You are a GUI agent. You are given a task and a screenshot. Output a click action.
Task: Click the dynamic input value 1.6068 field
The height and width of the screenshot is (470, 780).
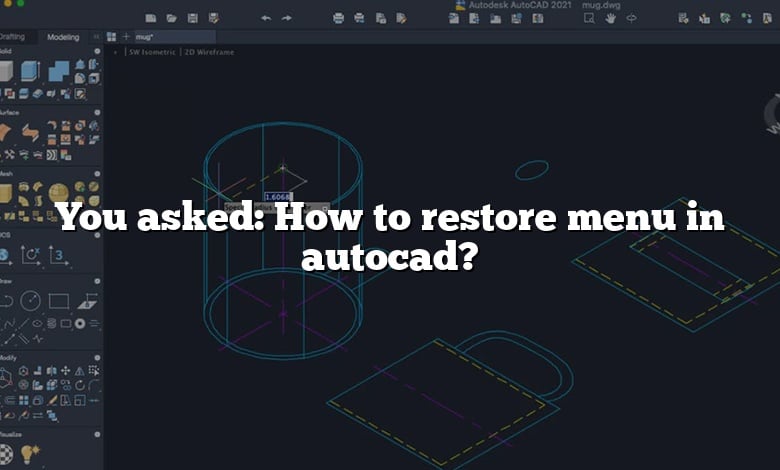pyautogui.click(x=277, y=197)
